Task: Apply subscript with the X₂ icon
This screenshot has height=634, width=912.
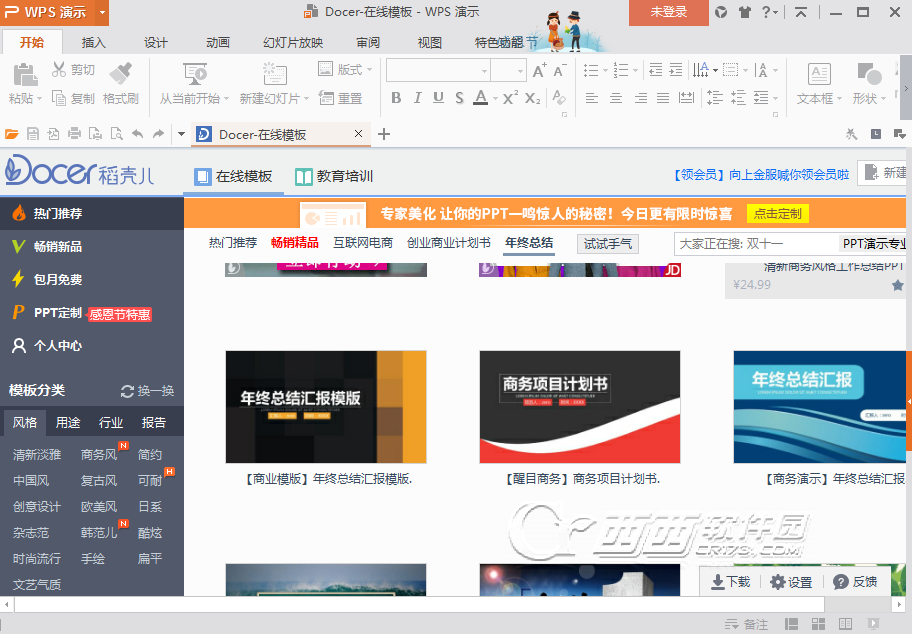Action: coord(532,98)
